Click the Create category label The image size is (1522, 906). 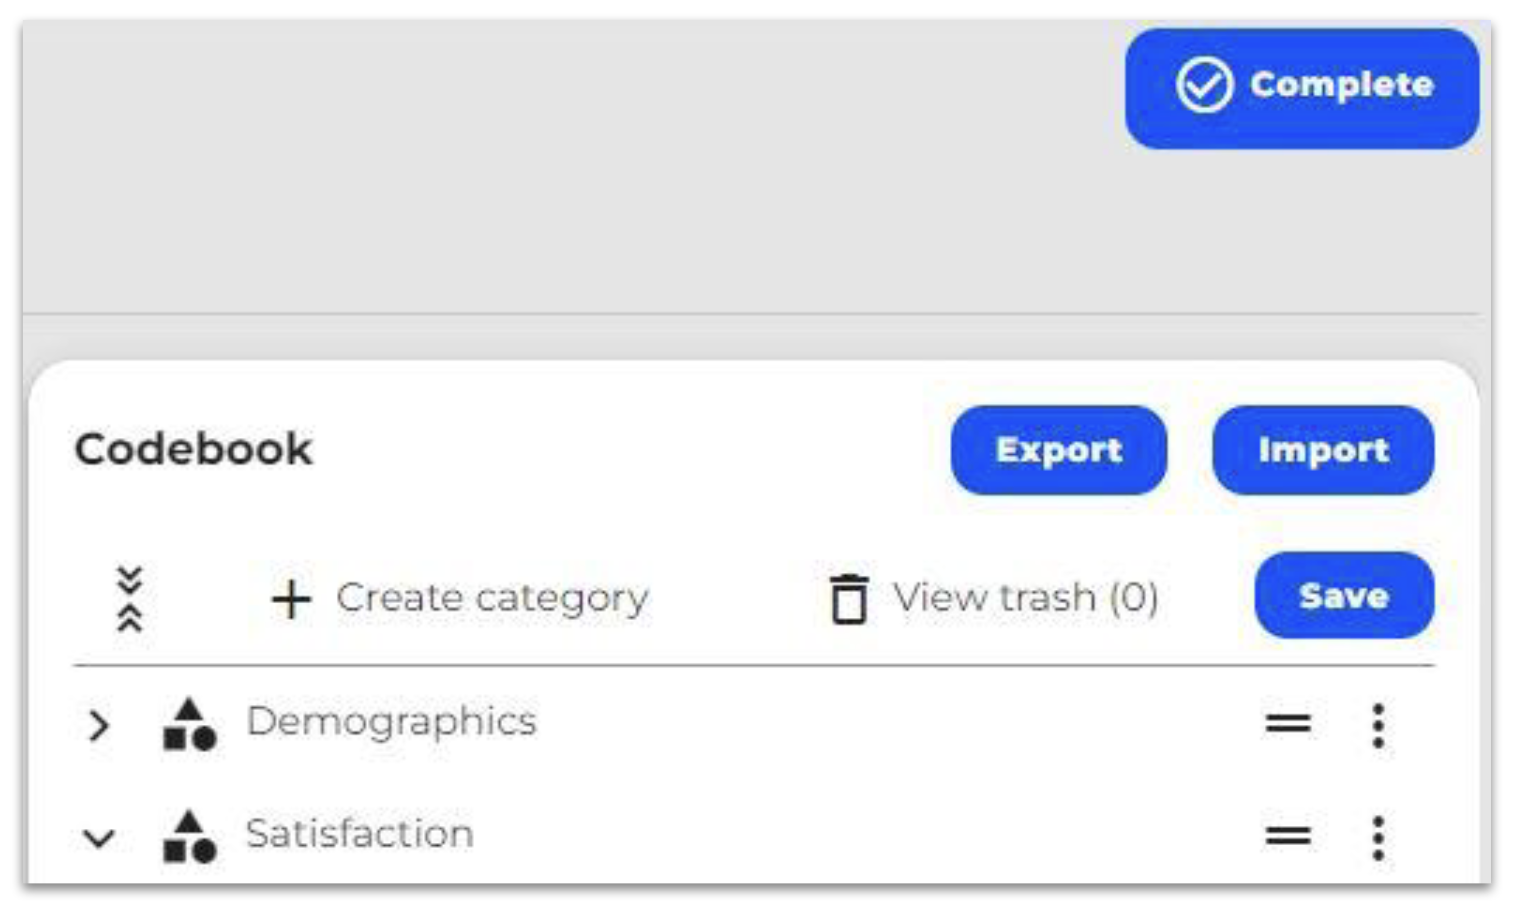point(492,598)
